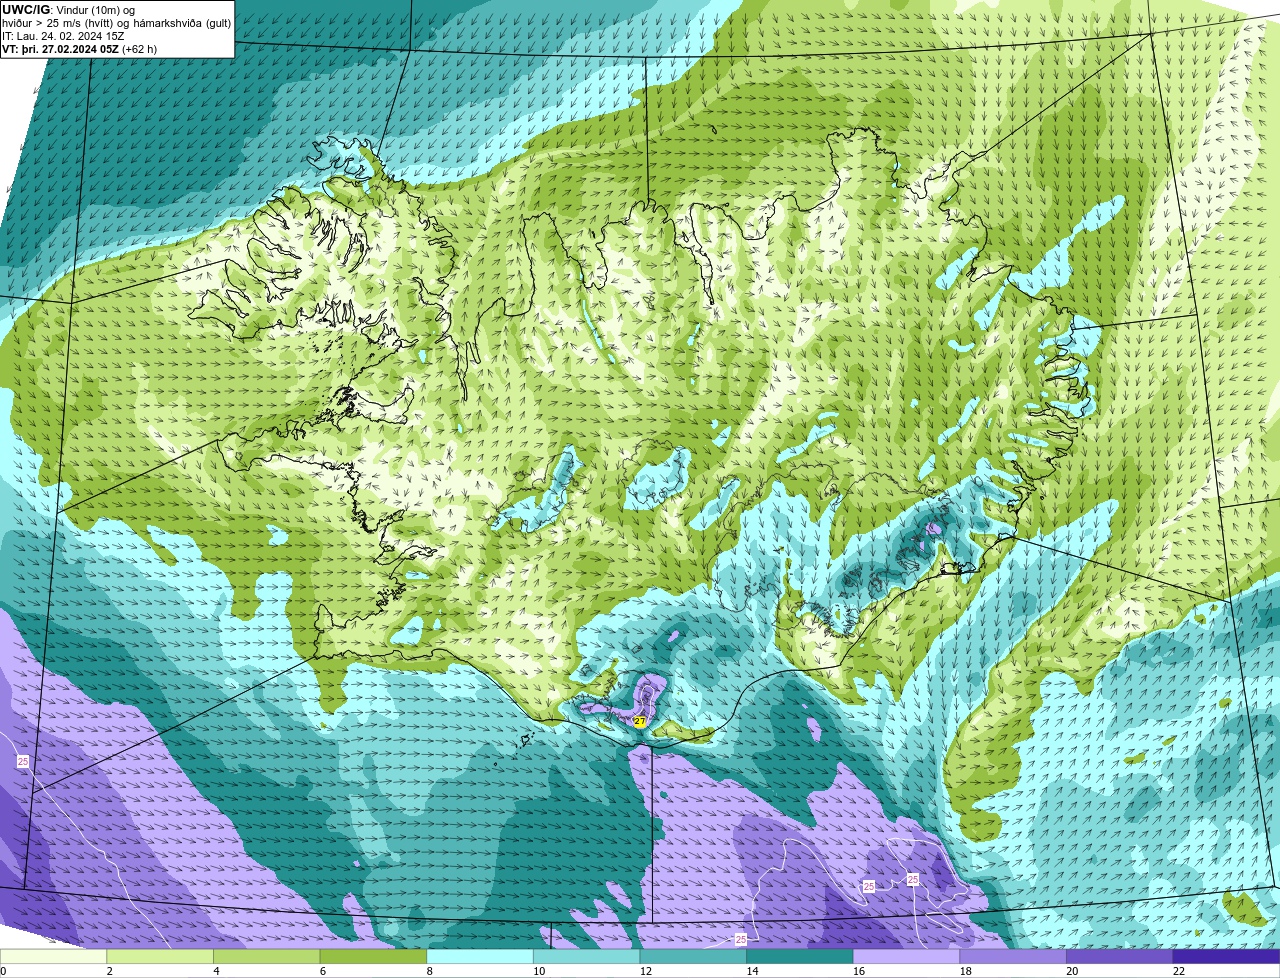Select the 8–10 m/s pale cyan swatch
This screenshot has height=978, width=1280.
[x=480, y=956]
